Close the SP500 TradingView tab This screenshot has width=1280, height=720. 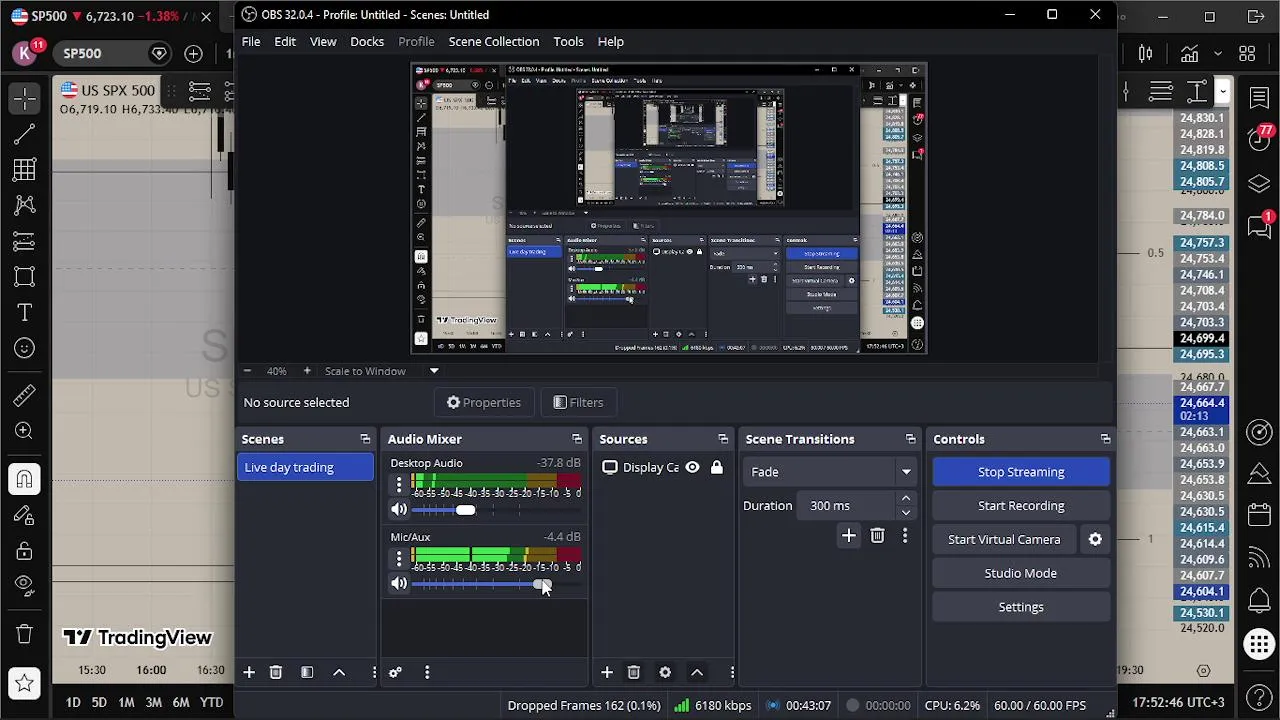click(206, 17)
